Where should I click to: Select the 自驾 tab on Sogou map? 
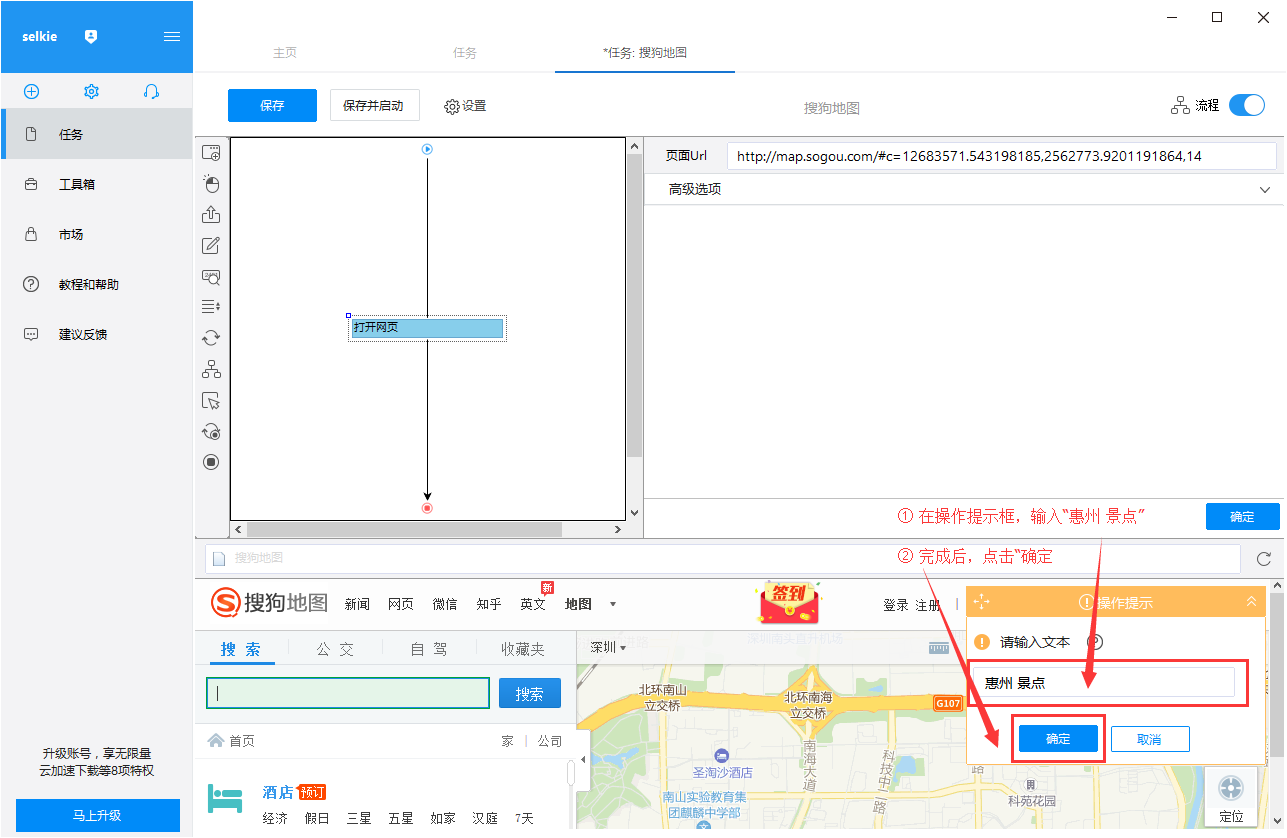click(x=429, y=649)
